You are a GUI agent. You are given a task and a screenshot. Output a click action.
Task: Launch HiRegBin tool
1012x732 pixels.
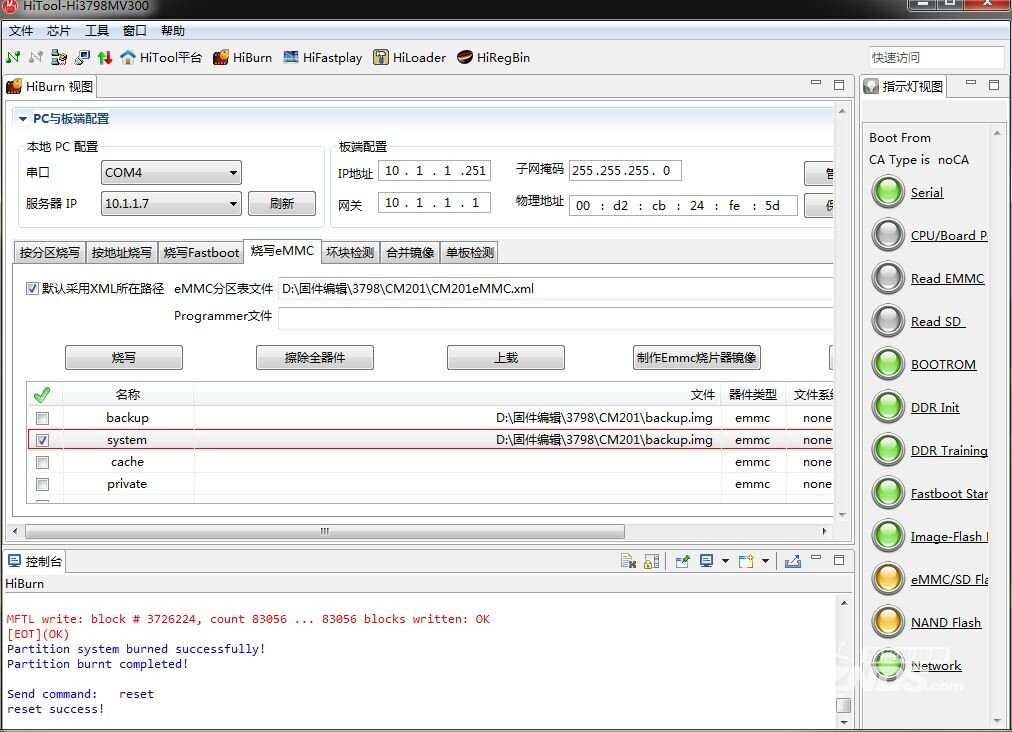[494, 57]
